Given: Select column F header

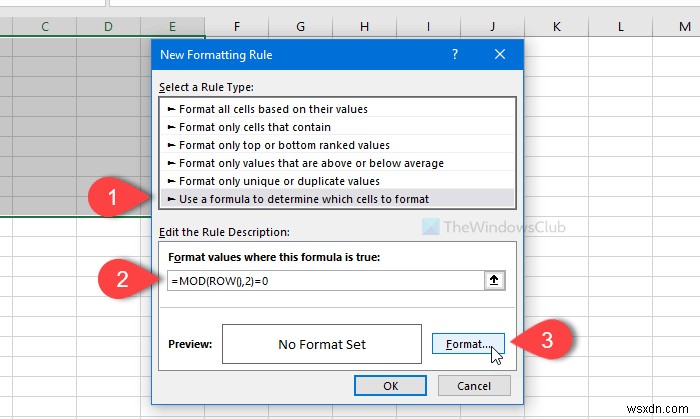Looking at the screenshot, I should point(237,27).
